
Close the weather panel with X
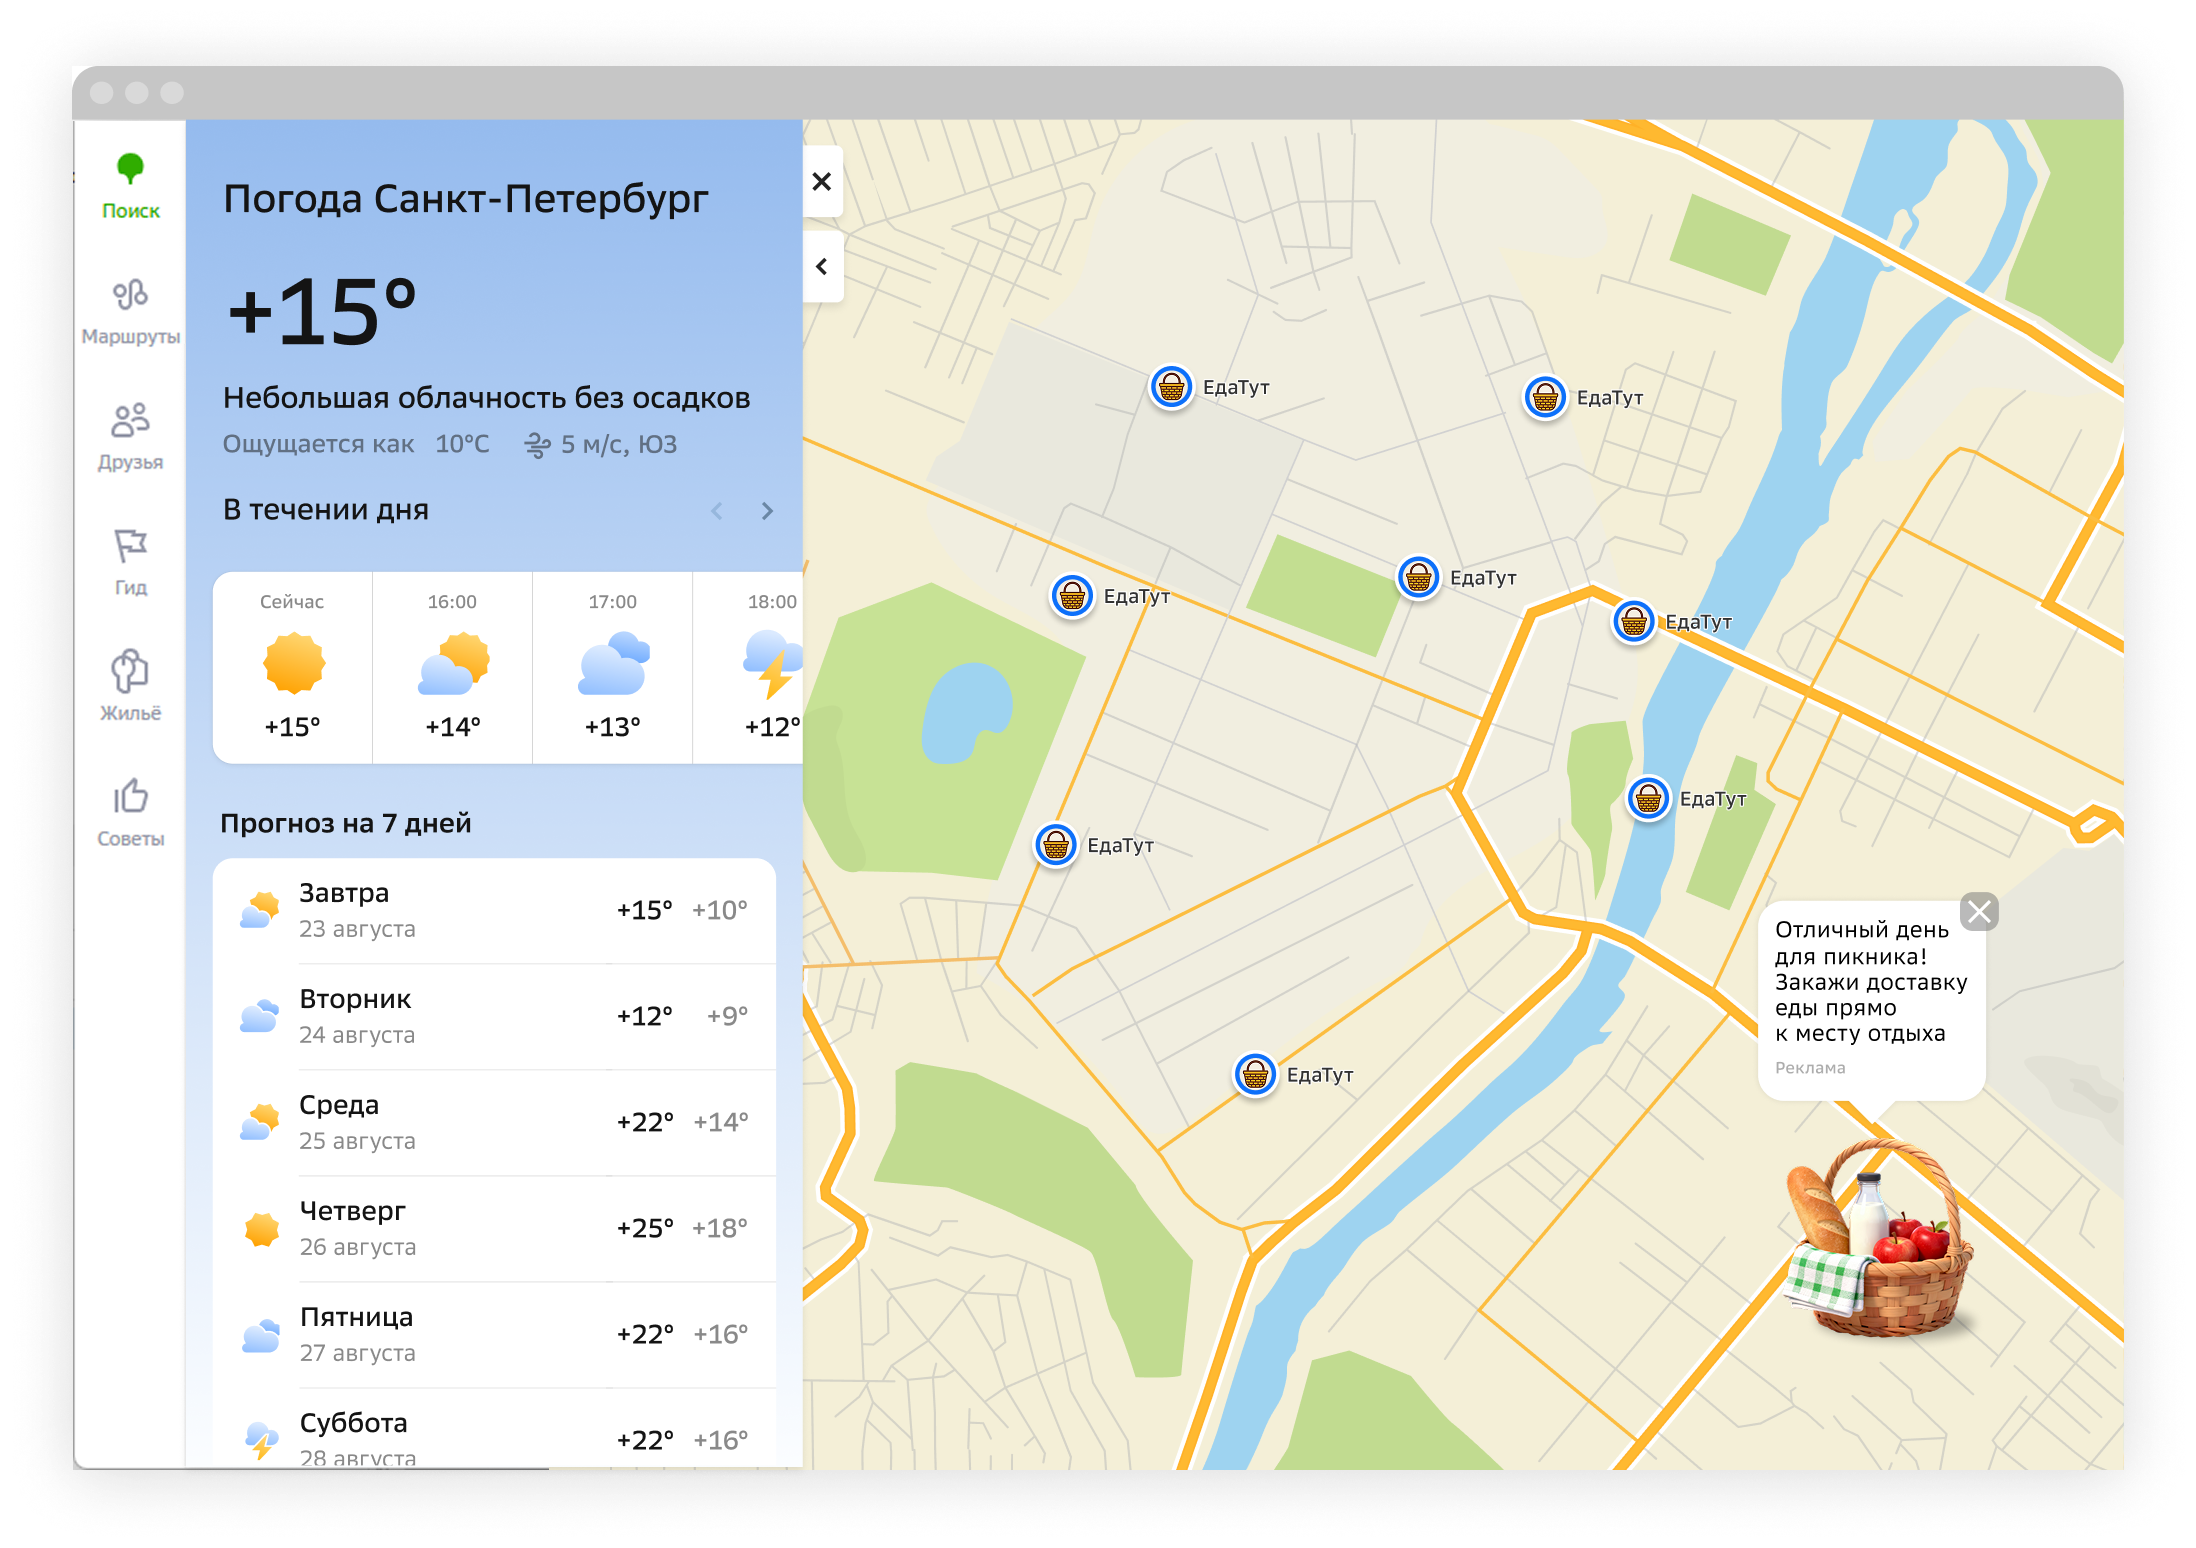[x=822, y=181]
